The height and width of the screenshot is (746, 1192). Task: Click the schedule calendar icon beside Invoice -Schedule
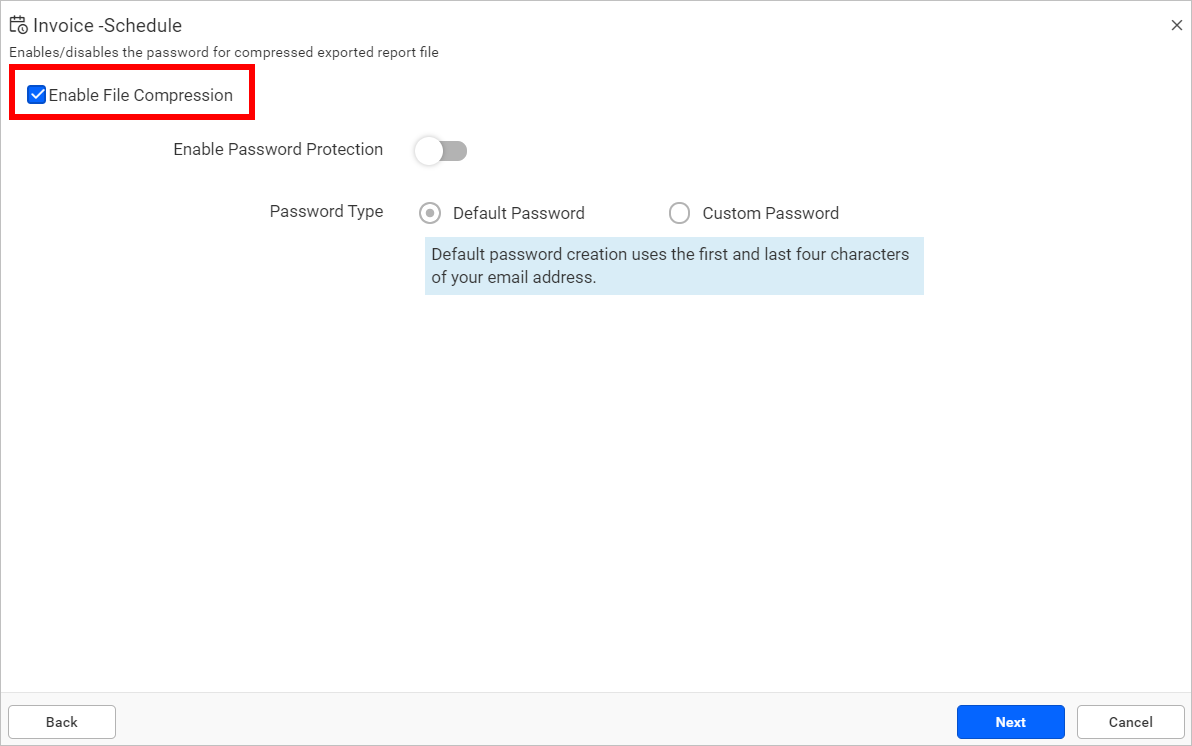point(18,25)
